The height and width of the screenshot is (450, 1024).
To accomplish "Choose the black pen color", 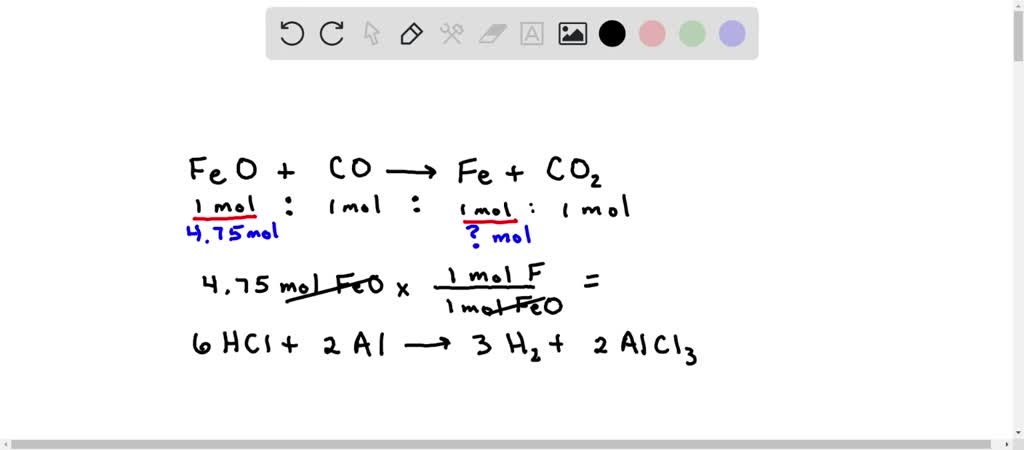I will click(612, 33).
